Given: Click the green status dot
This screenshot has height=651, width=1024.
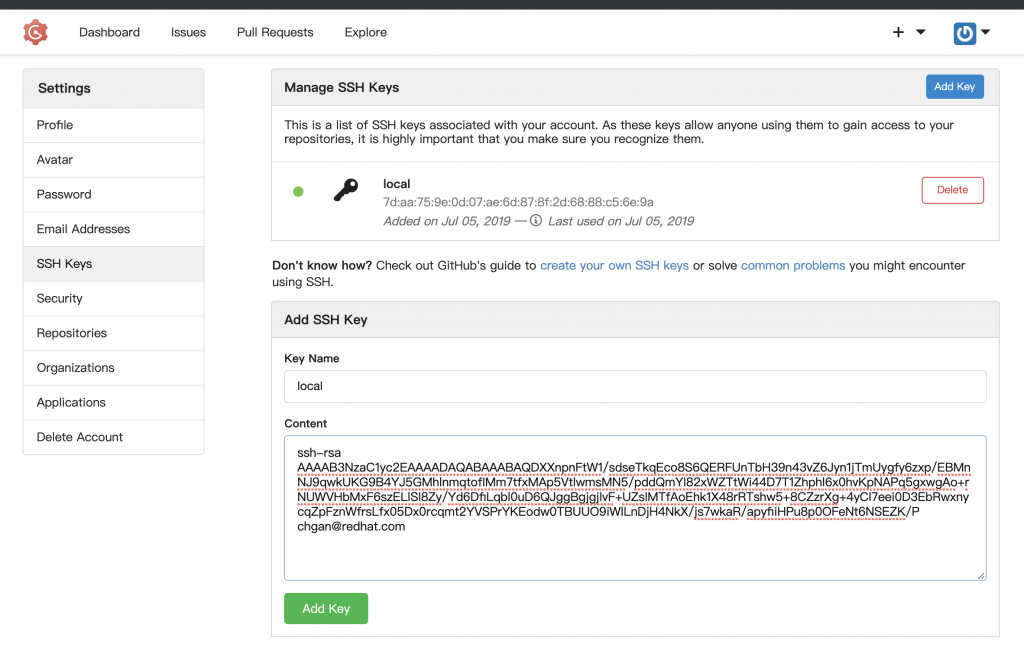Looking at the screenshot, I should (x=298, y=191).
